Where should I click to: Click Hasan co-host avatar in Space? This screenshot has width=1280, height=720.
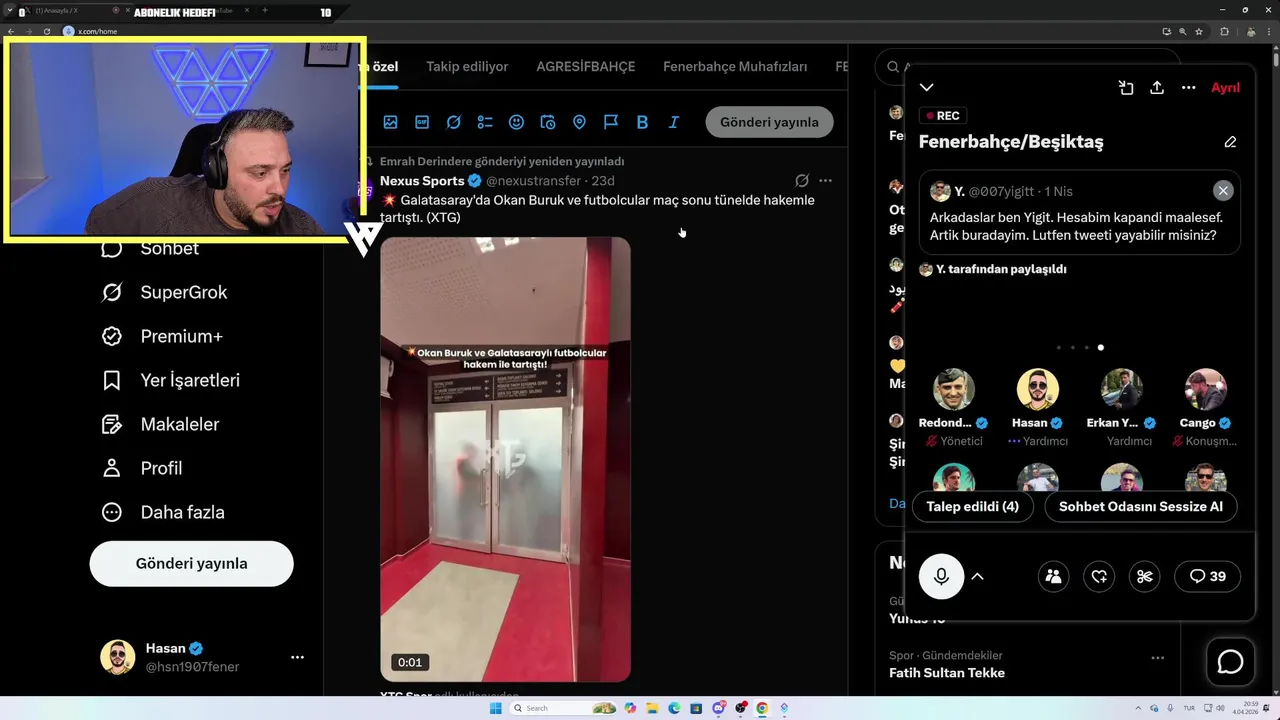click(x=1038, y=390)
